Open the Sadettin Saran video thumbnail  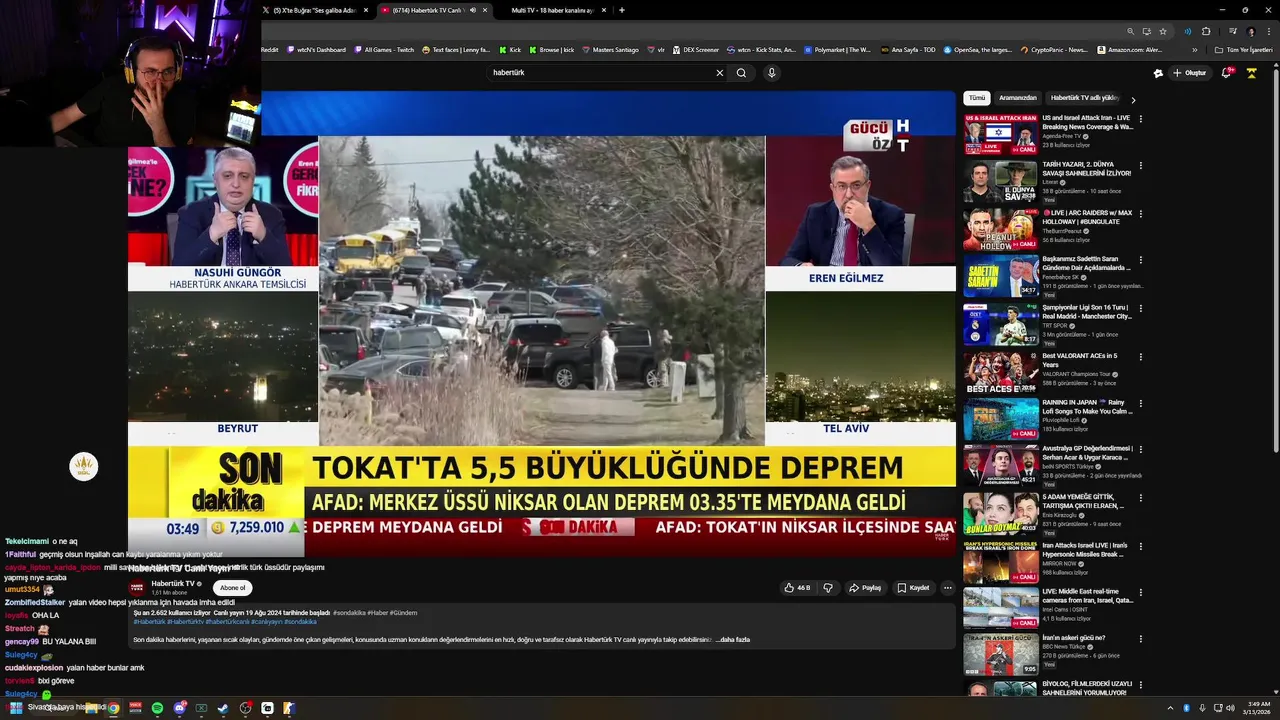pos(1000,277)
